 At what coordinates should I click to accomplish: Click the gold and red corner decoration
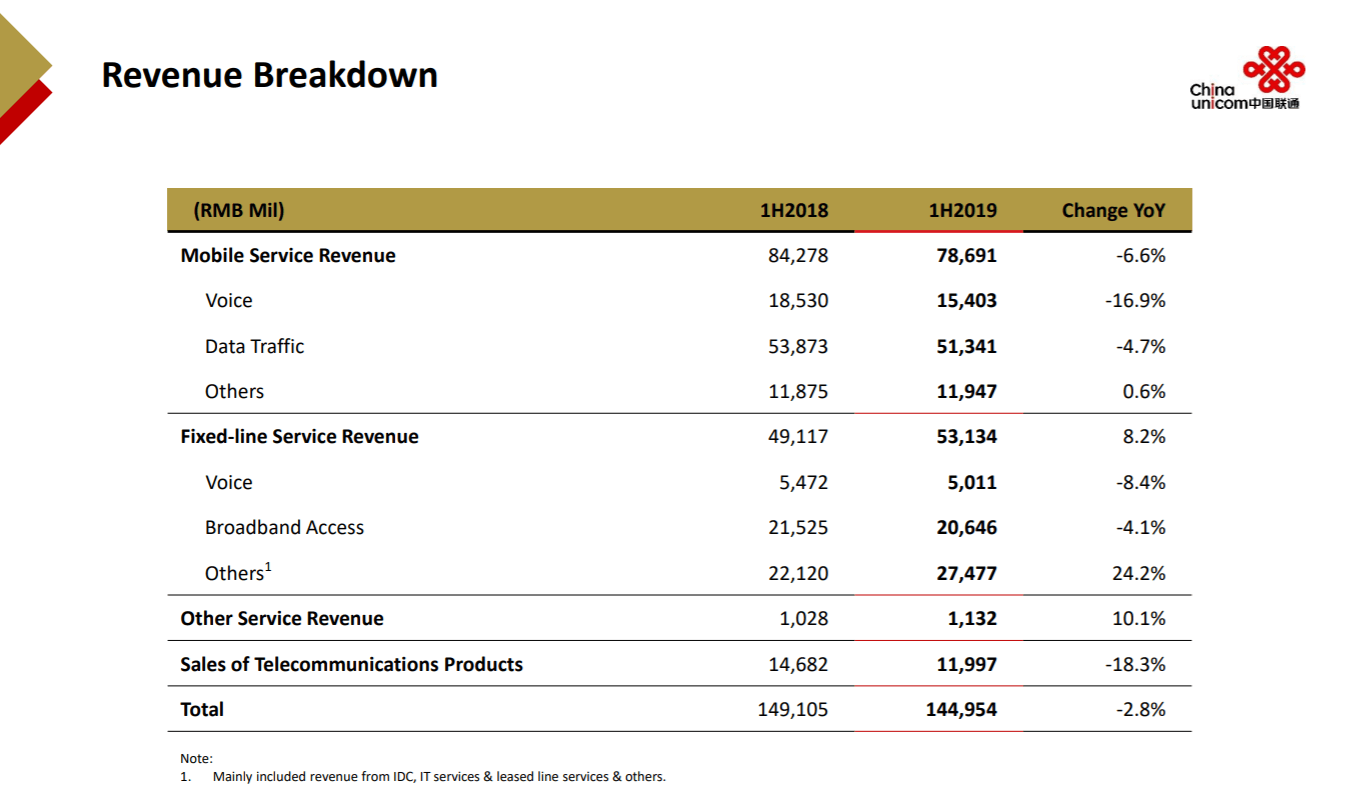[22, 78]
